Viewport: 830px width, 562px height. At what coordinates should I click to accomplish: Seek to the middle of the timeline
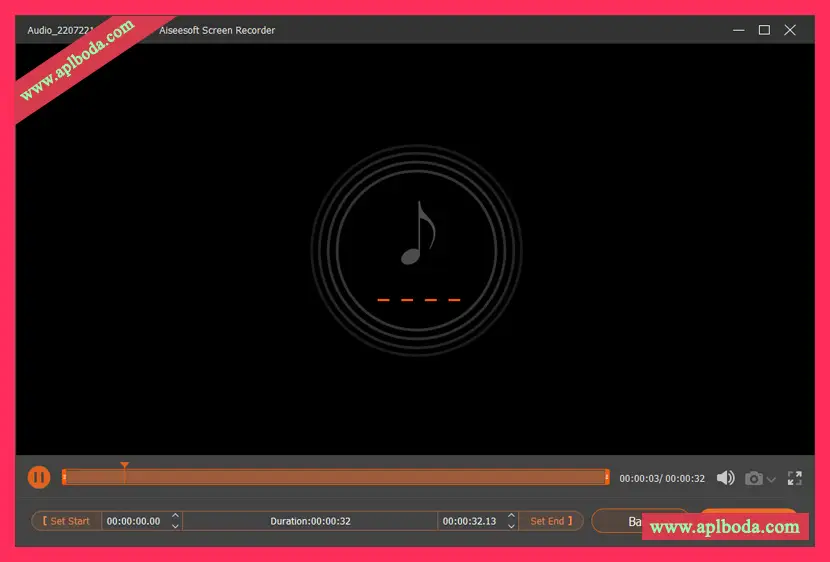[336, 478]
